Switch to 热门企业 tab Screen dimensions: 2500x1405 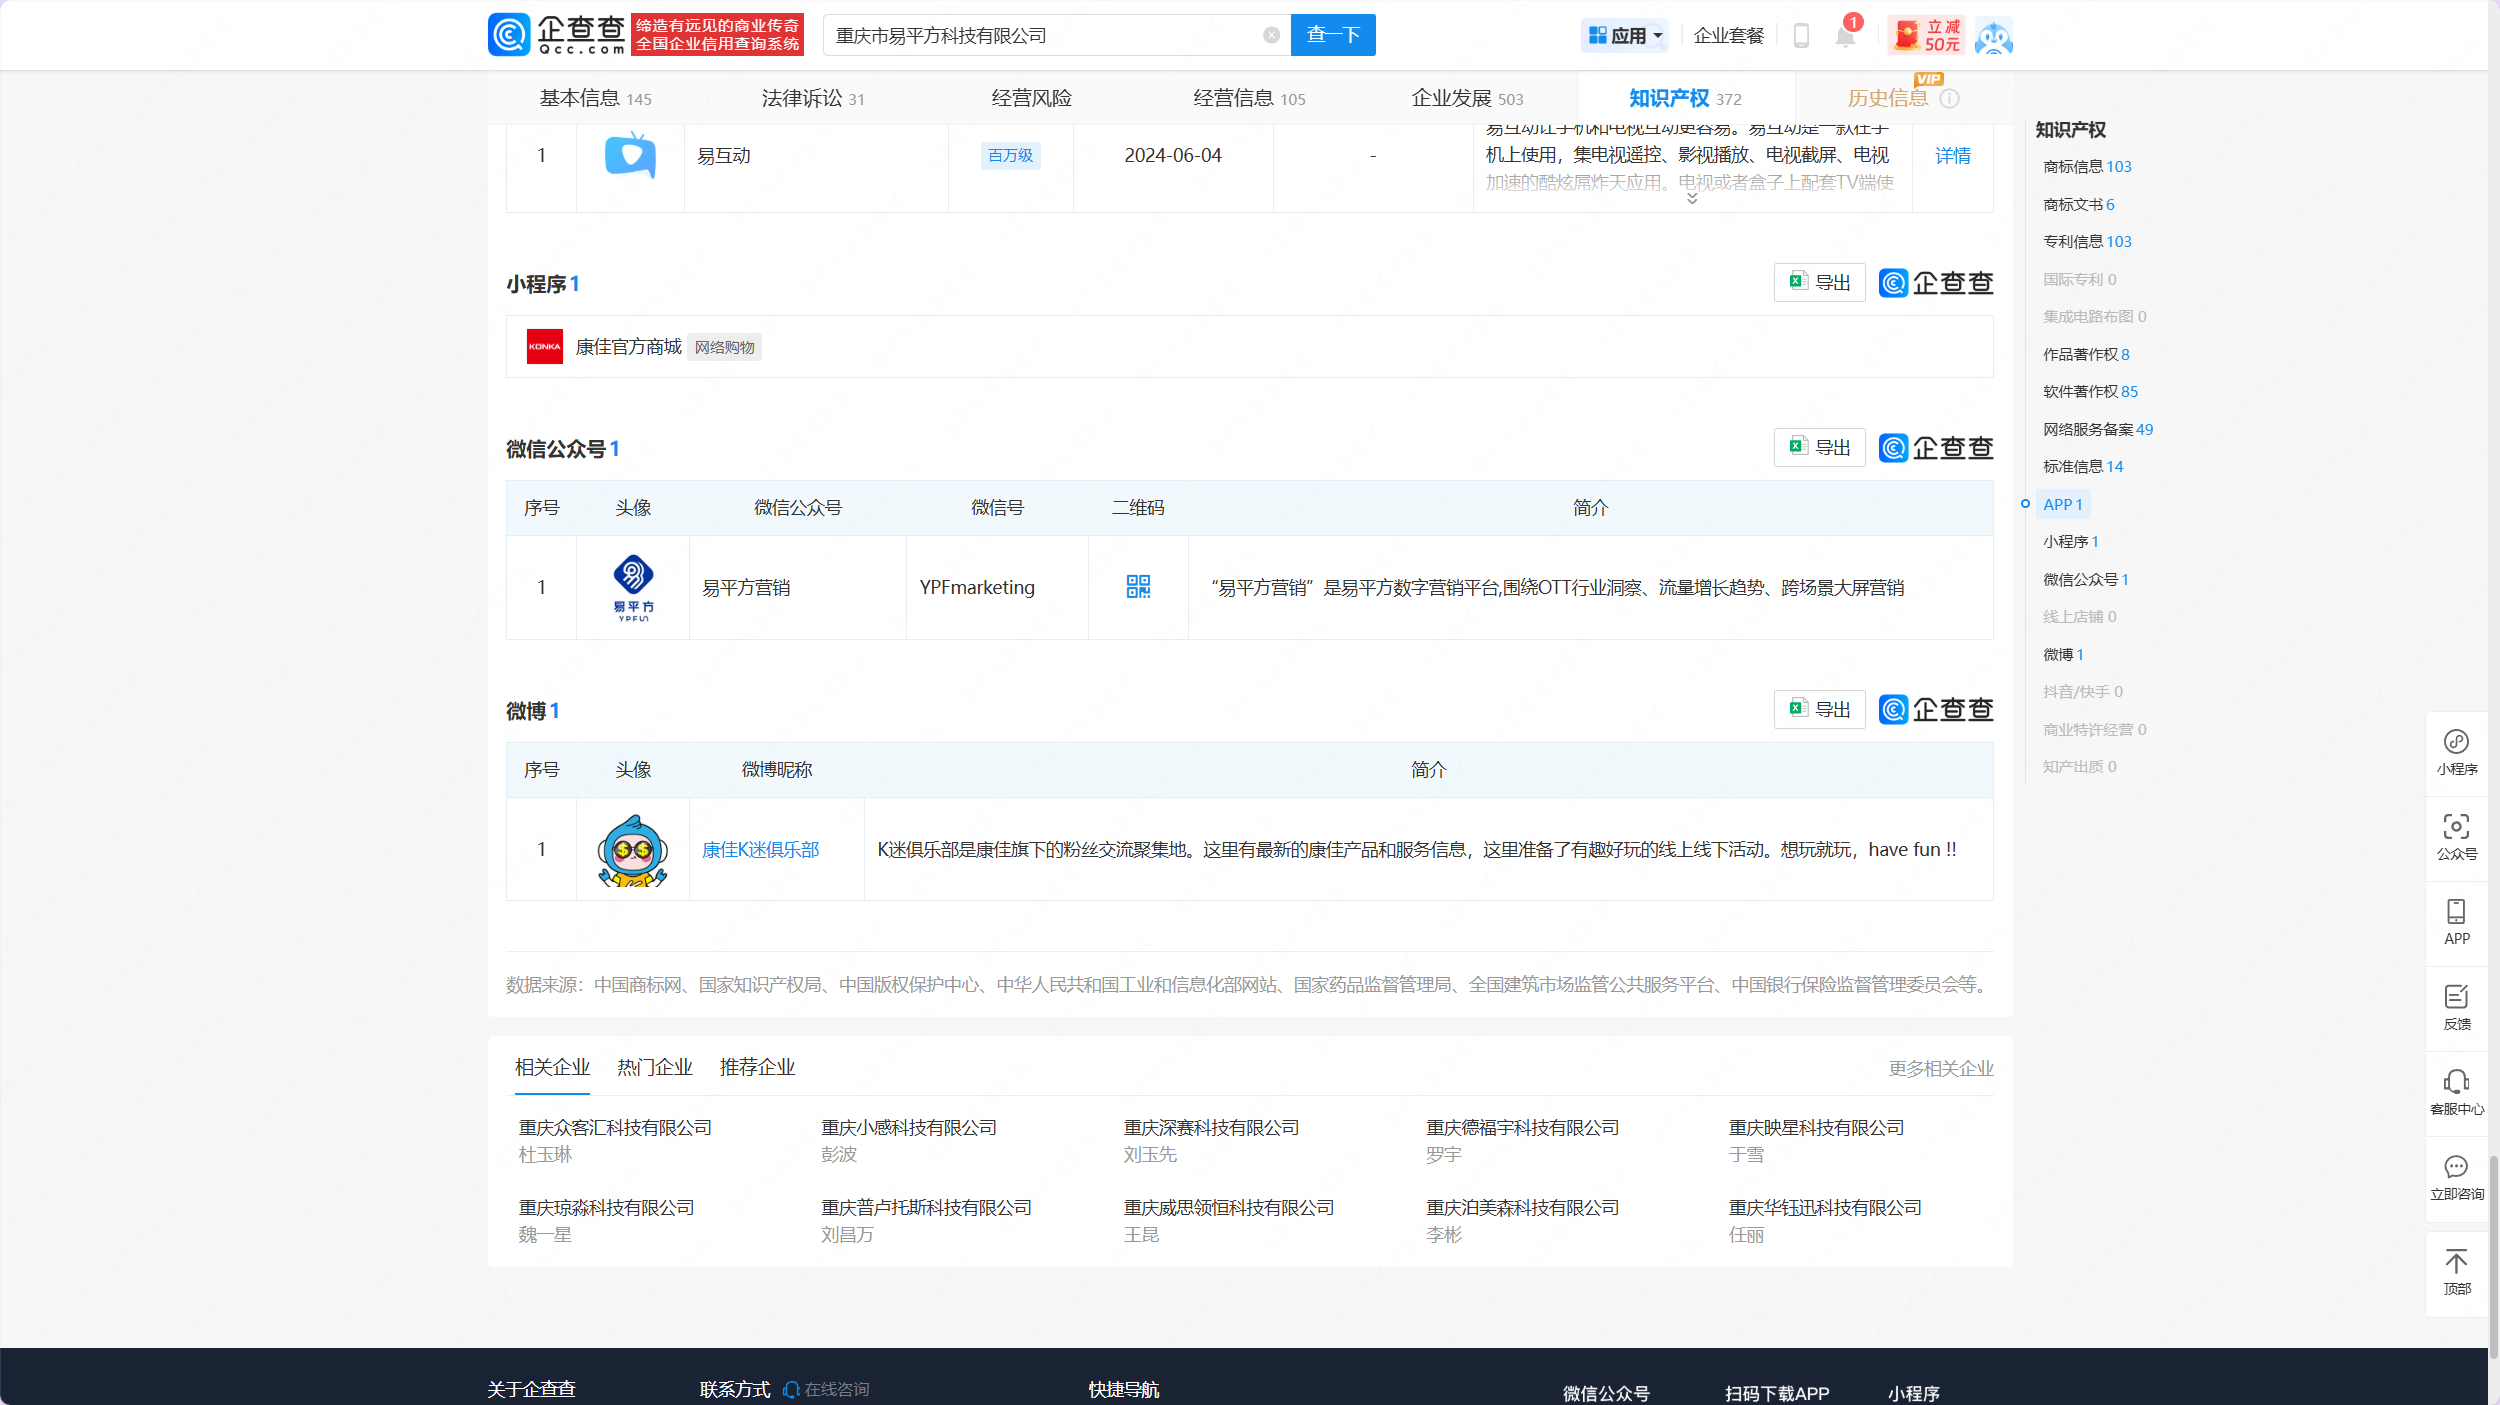tap(655, 1067)
